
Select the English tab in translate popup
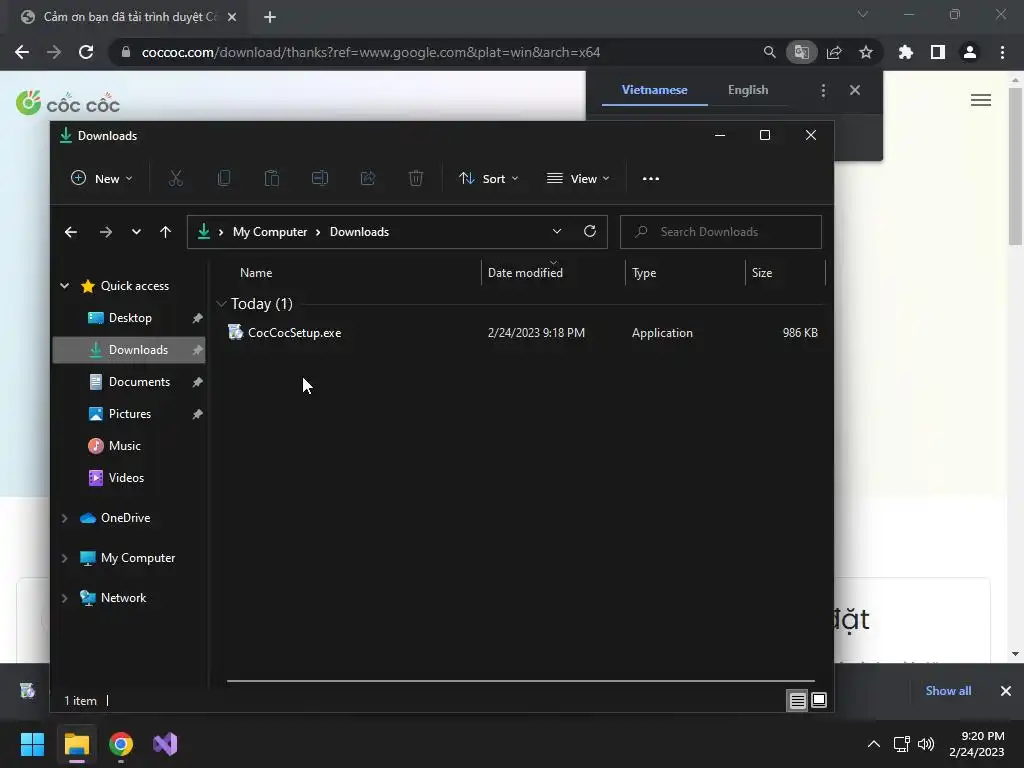748,90
